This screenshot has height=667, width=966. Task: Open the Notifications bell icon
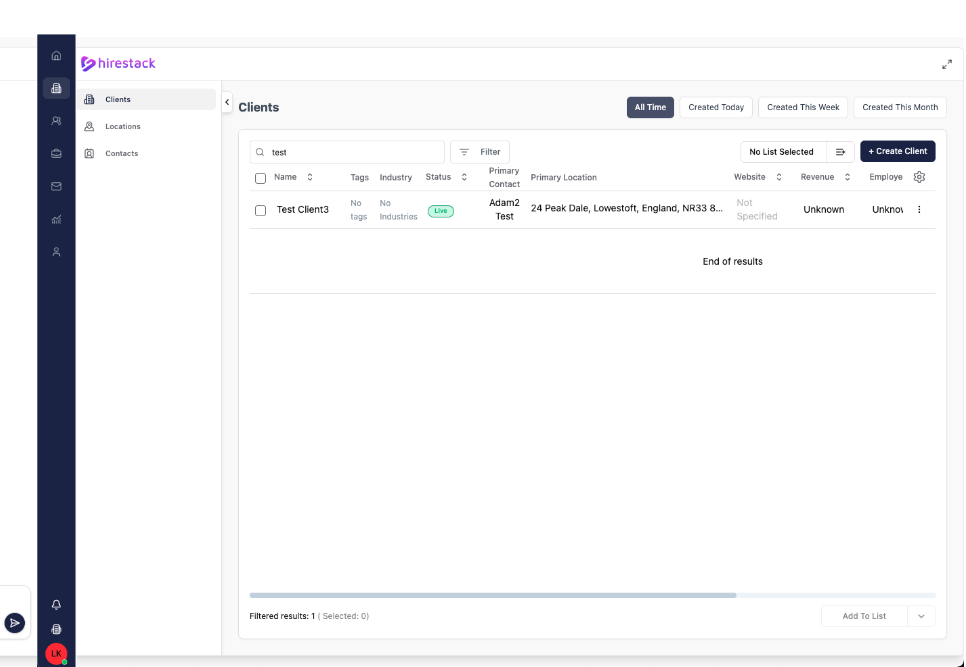[x=56, y=604]
